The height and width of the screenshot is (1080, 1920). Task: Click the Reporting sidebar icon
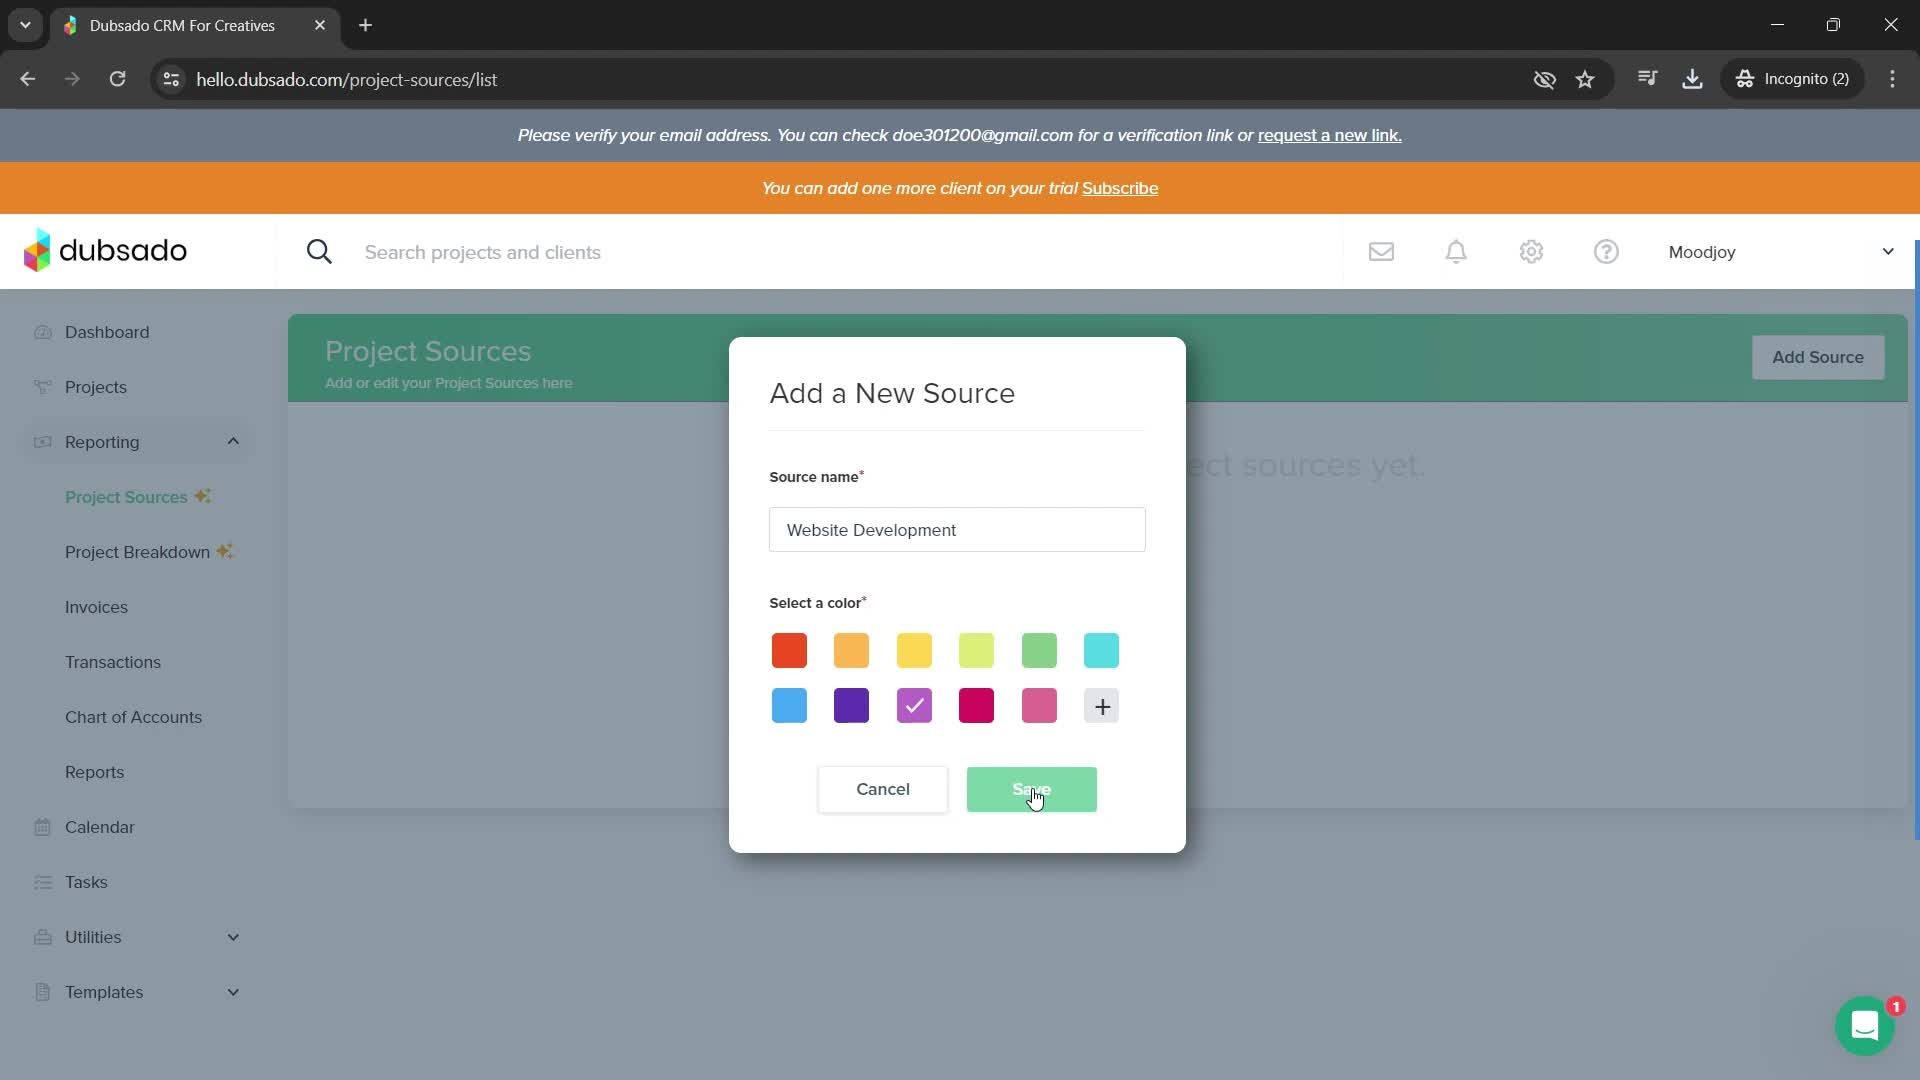(x=42, y=442)
